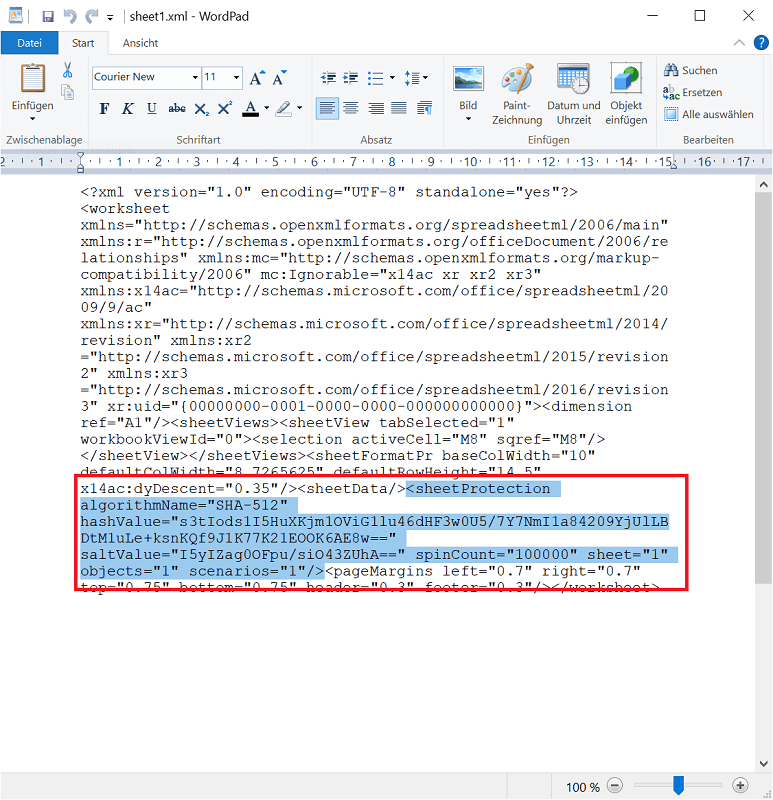
Task: Click the zoom out minus button
Action: tap(615, 785)
